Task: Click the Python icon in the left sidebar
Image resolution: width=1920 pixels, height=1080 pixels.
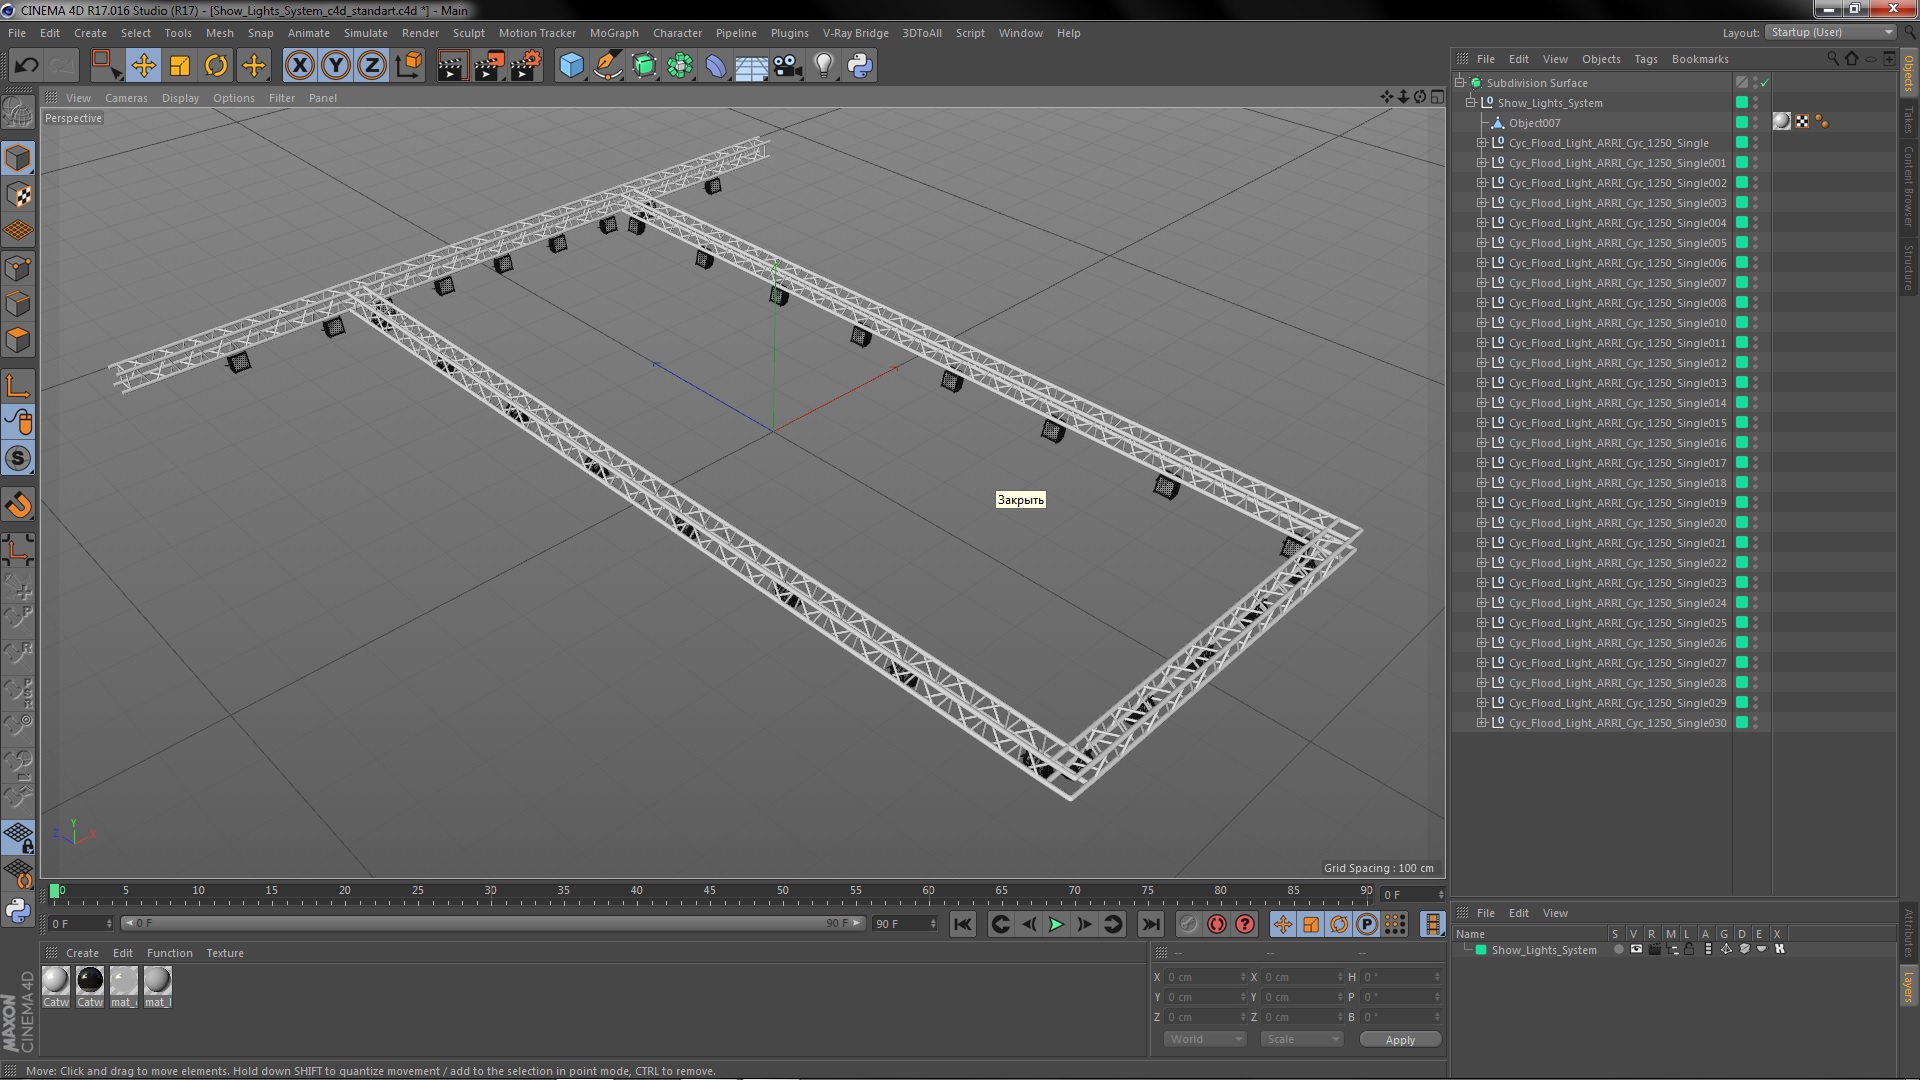Action: (x=18, y=911)
